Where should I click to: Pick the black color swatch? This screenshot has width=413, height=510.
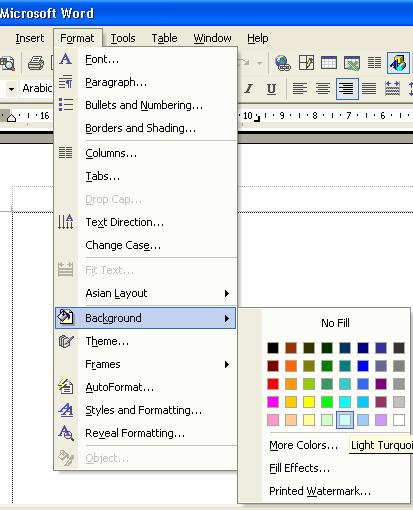(x=273, y=348)
